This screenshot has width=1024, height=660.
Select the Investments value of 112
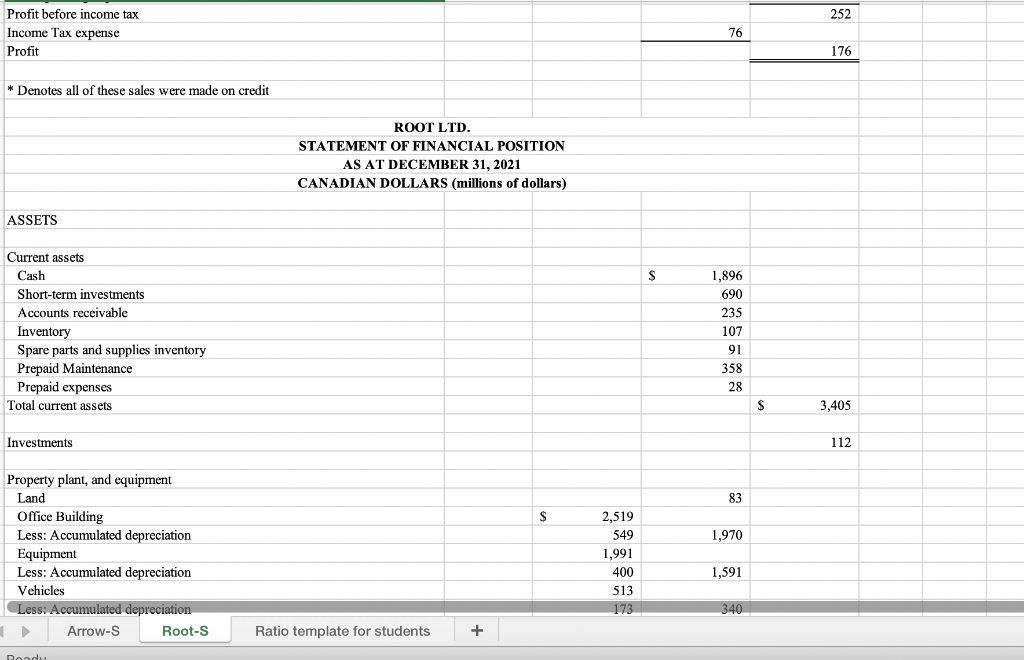click(837, 442)
